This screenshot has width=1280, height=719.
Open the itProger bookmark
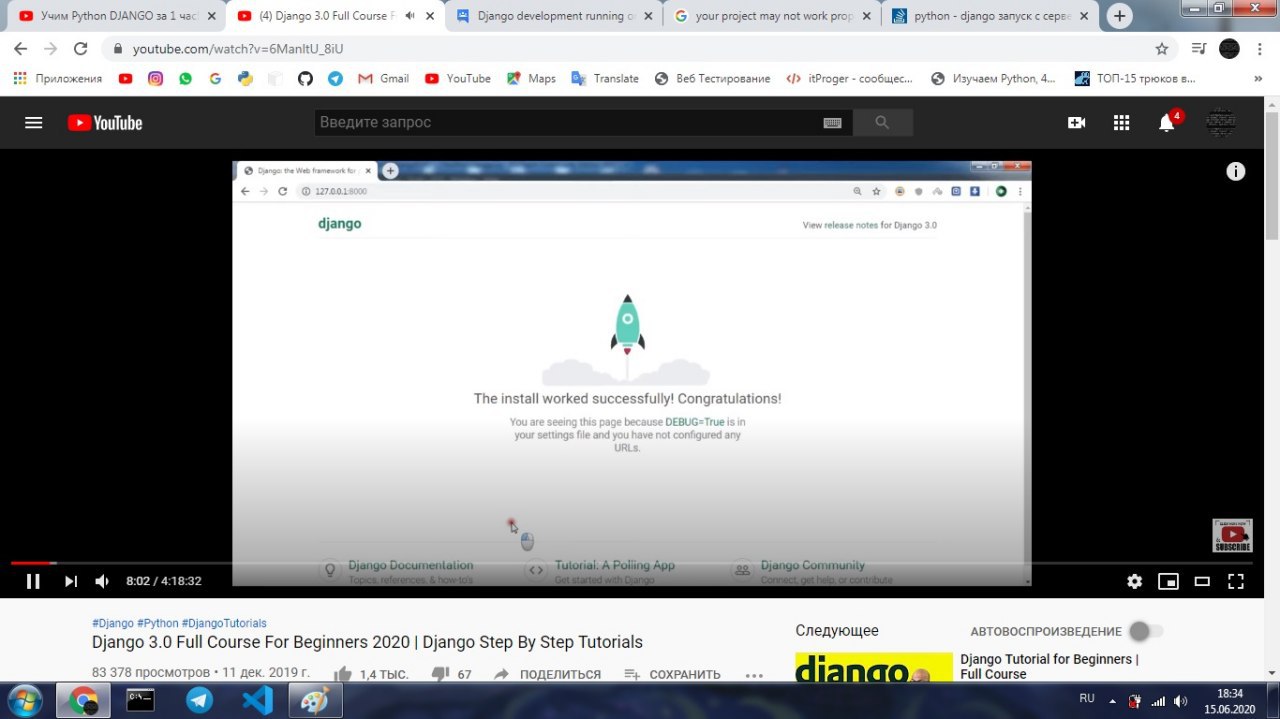[849, 78]
